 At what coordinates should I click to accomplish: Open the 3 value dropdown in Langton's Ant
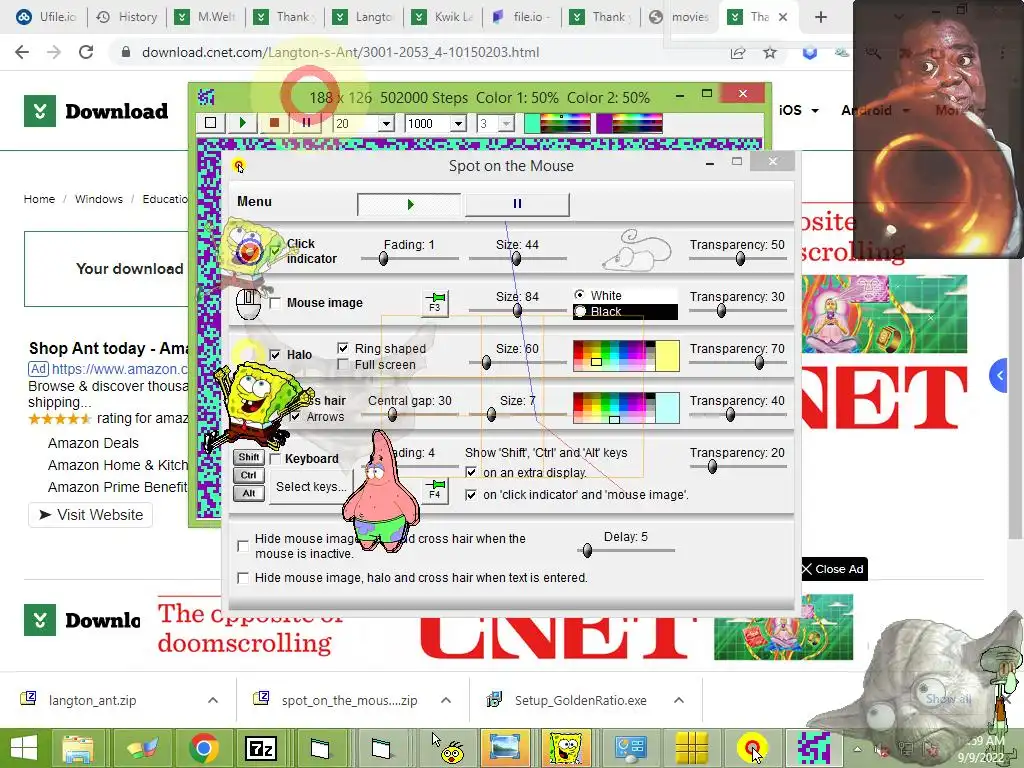(x=507, y=123)
